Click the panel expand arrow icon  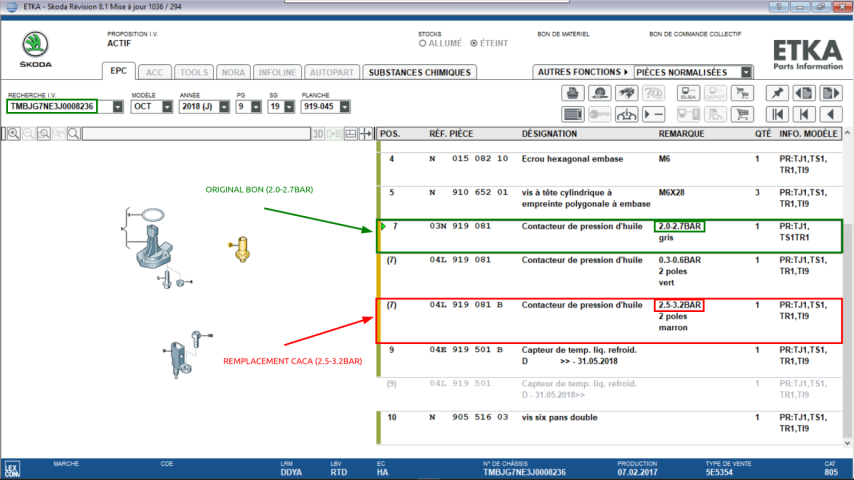365,133
